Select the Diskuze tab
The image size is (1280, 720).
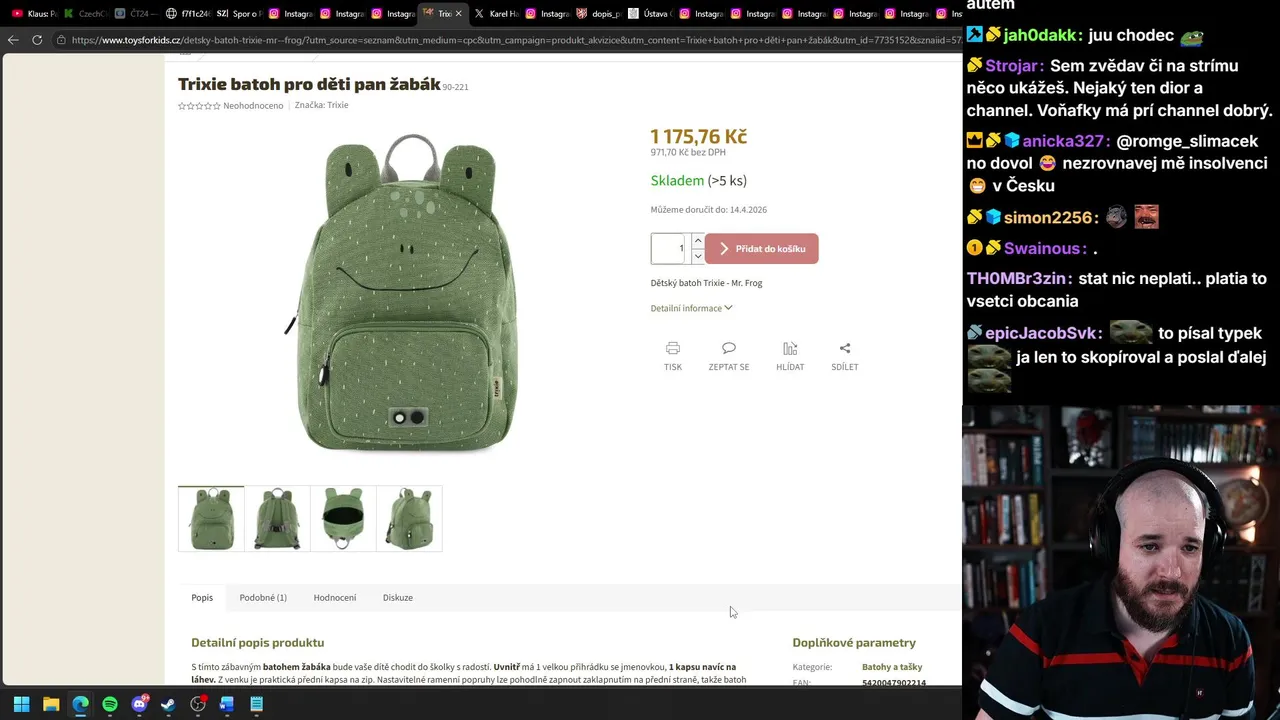click(x=398, y=597)
